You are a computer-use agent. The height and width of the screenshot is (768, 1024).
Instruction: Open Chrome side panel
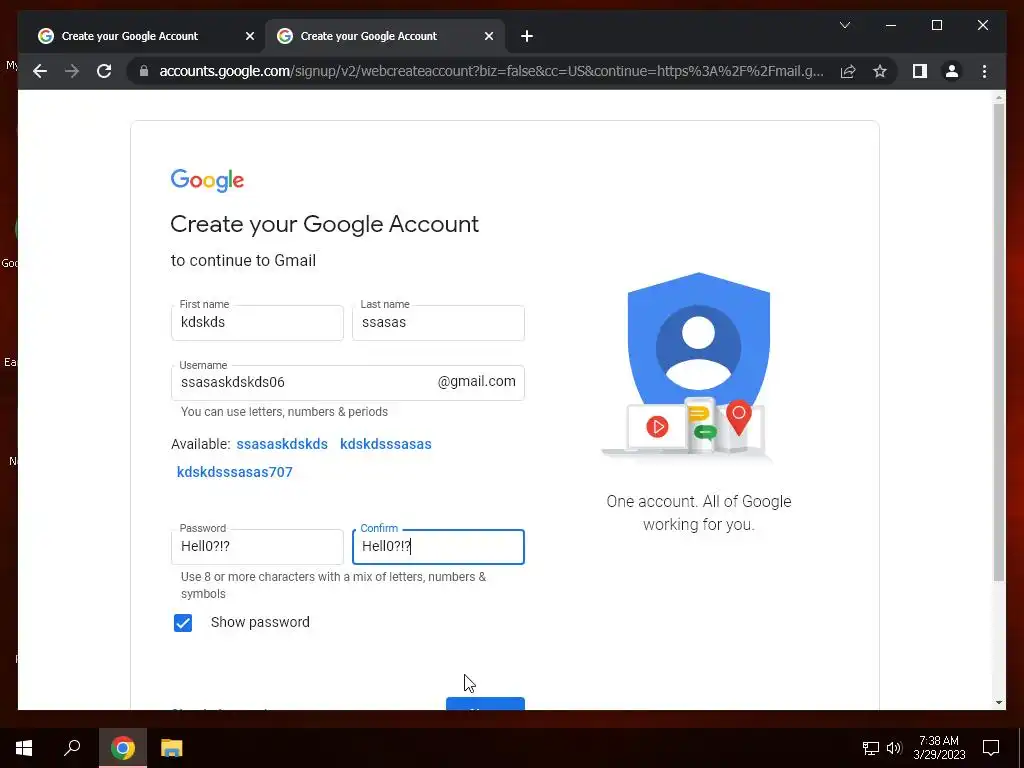coord(920,71)
